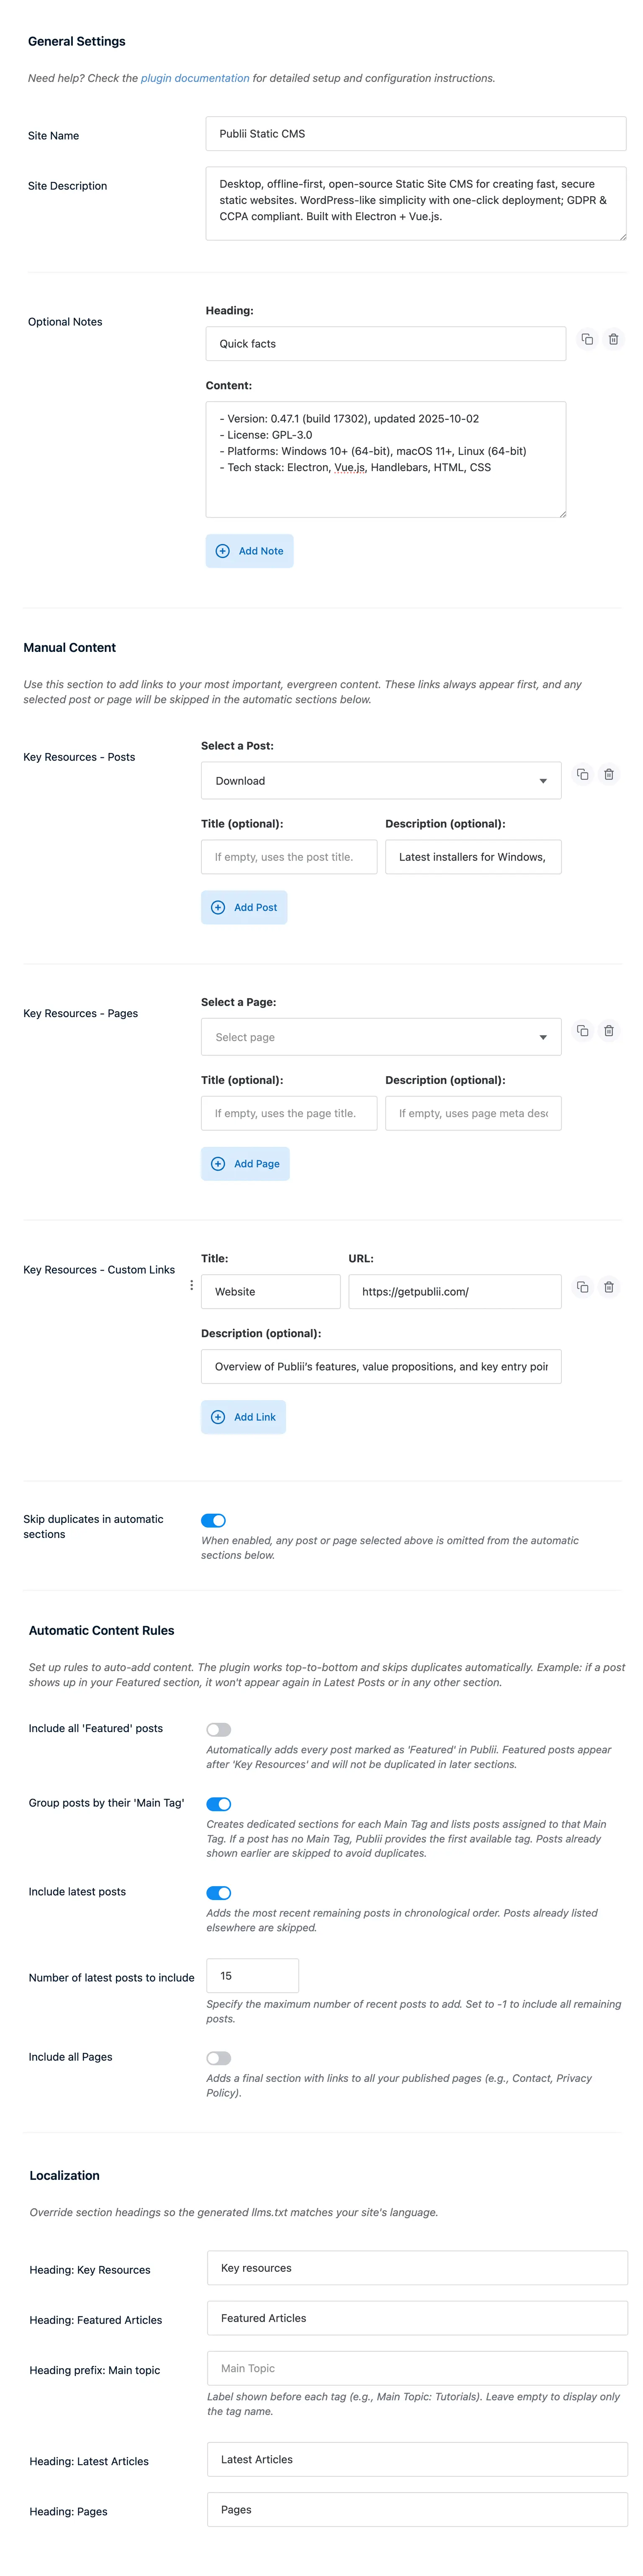Screen dimensions: 643x2576
Task: Click the Add Note button
Action: [x=249, y=551]
